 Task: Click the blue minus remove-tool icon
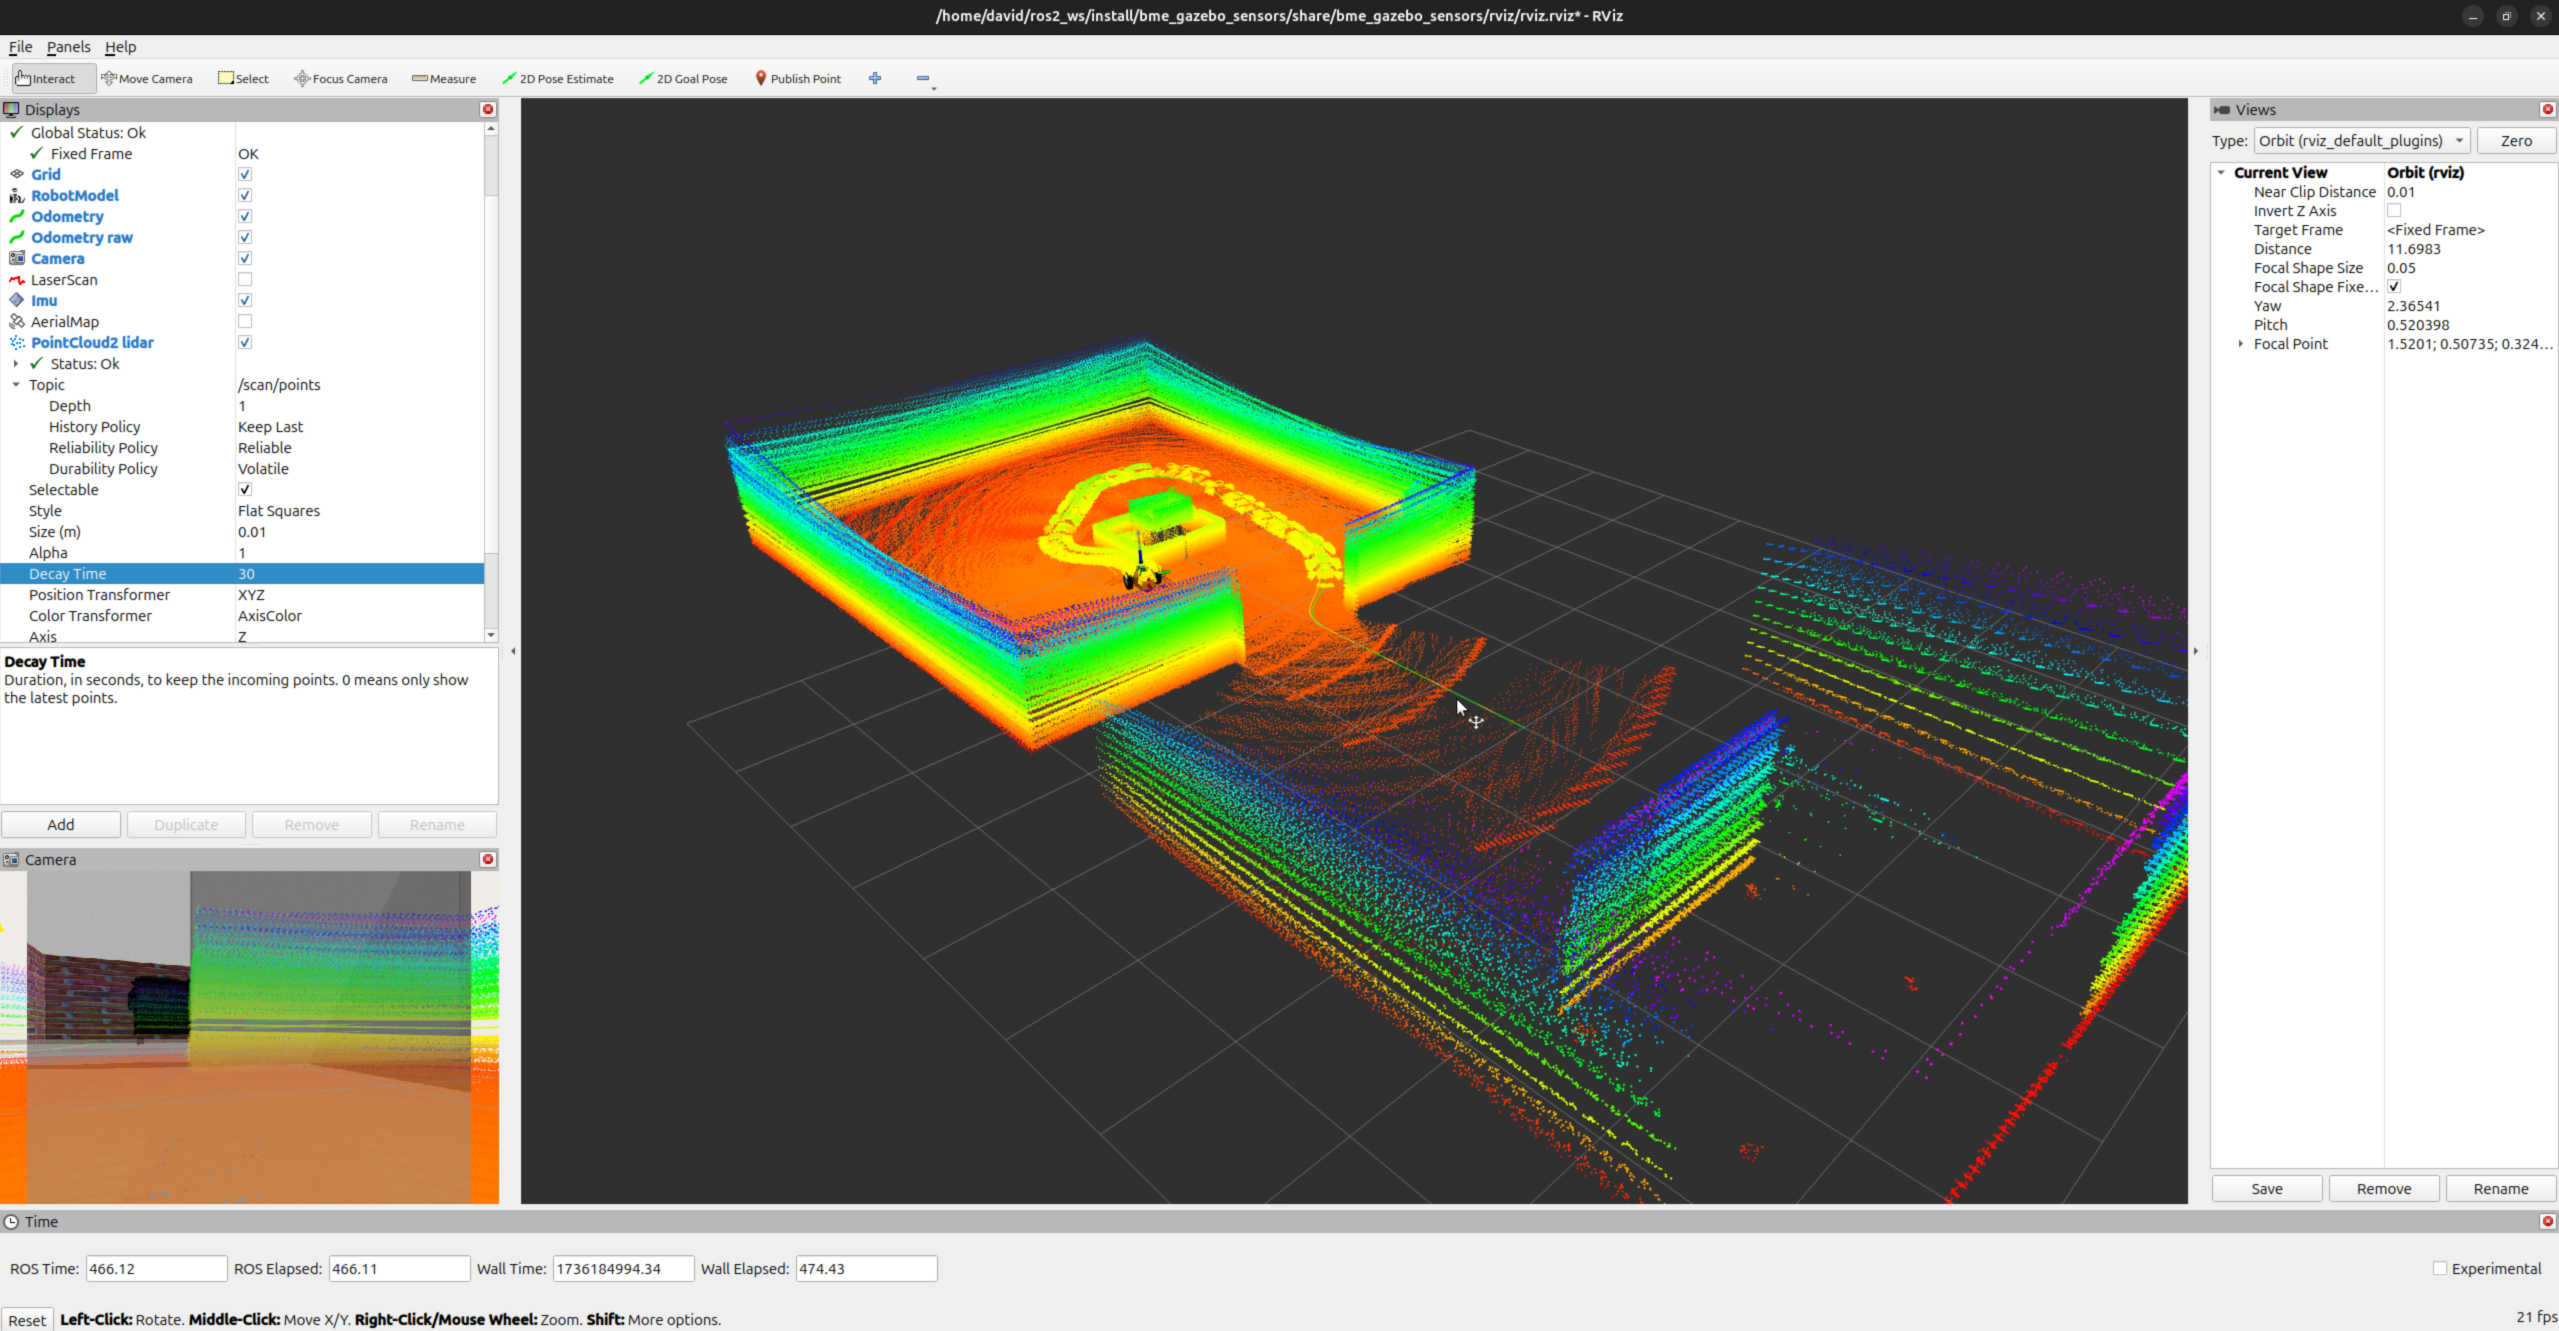923,78
